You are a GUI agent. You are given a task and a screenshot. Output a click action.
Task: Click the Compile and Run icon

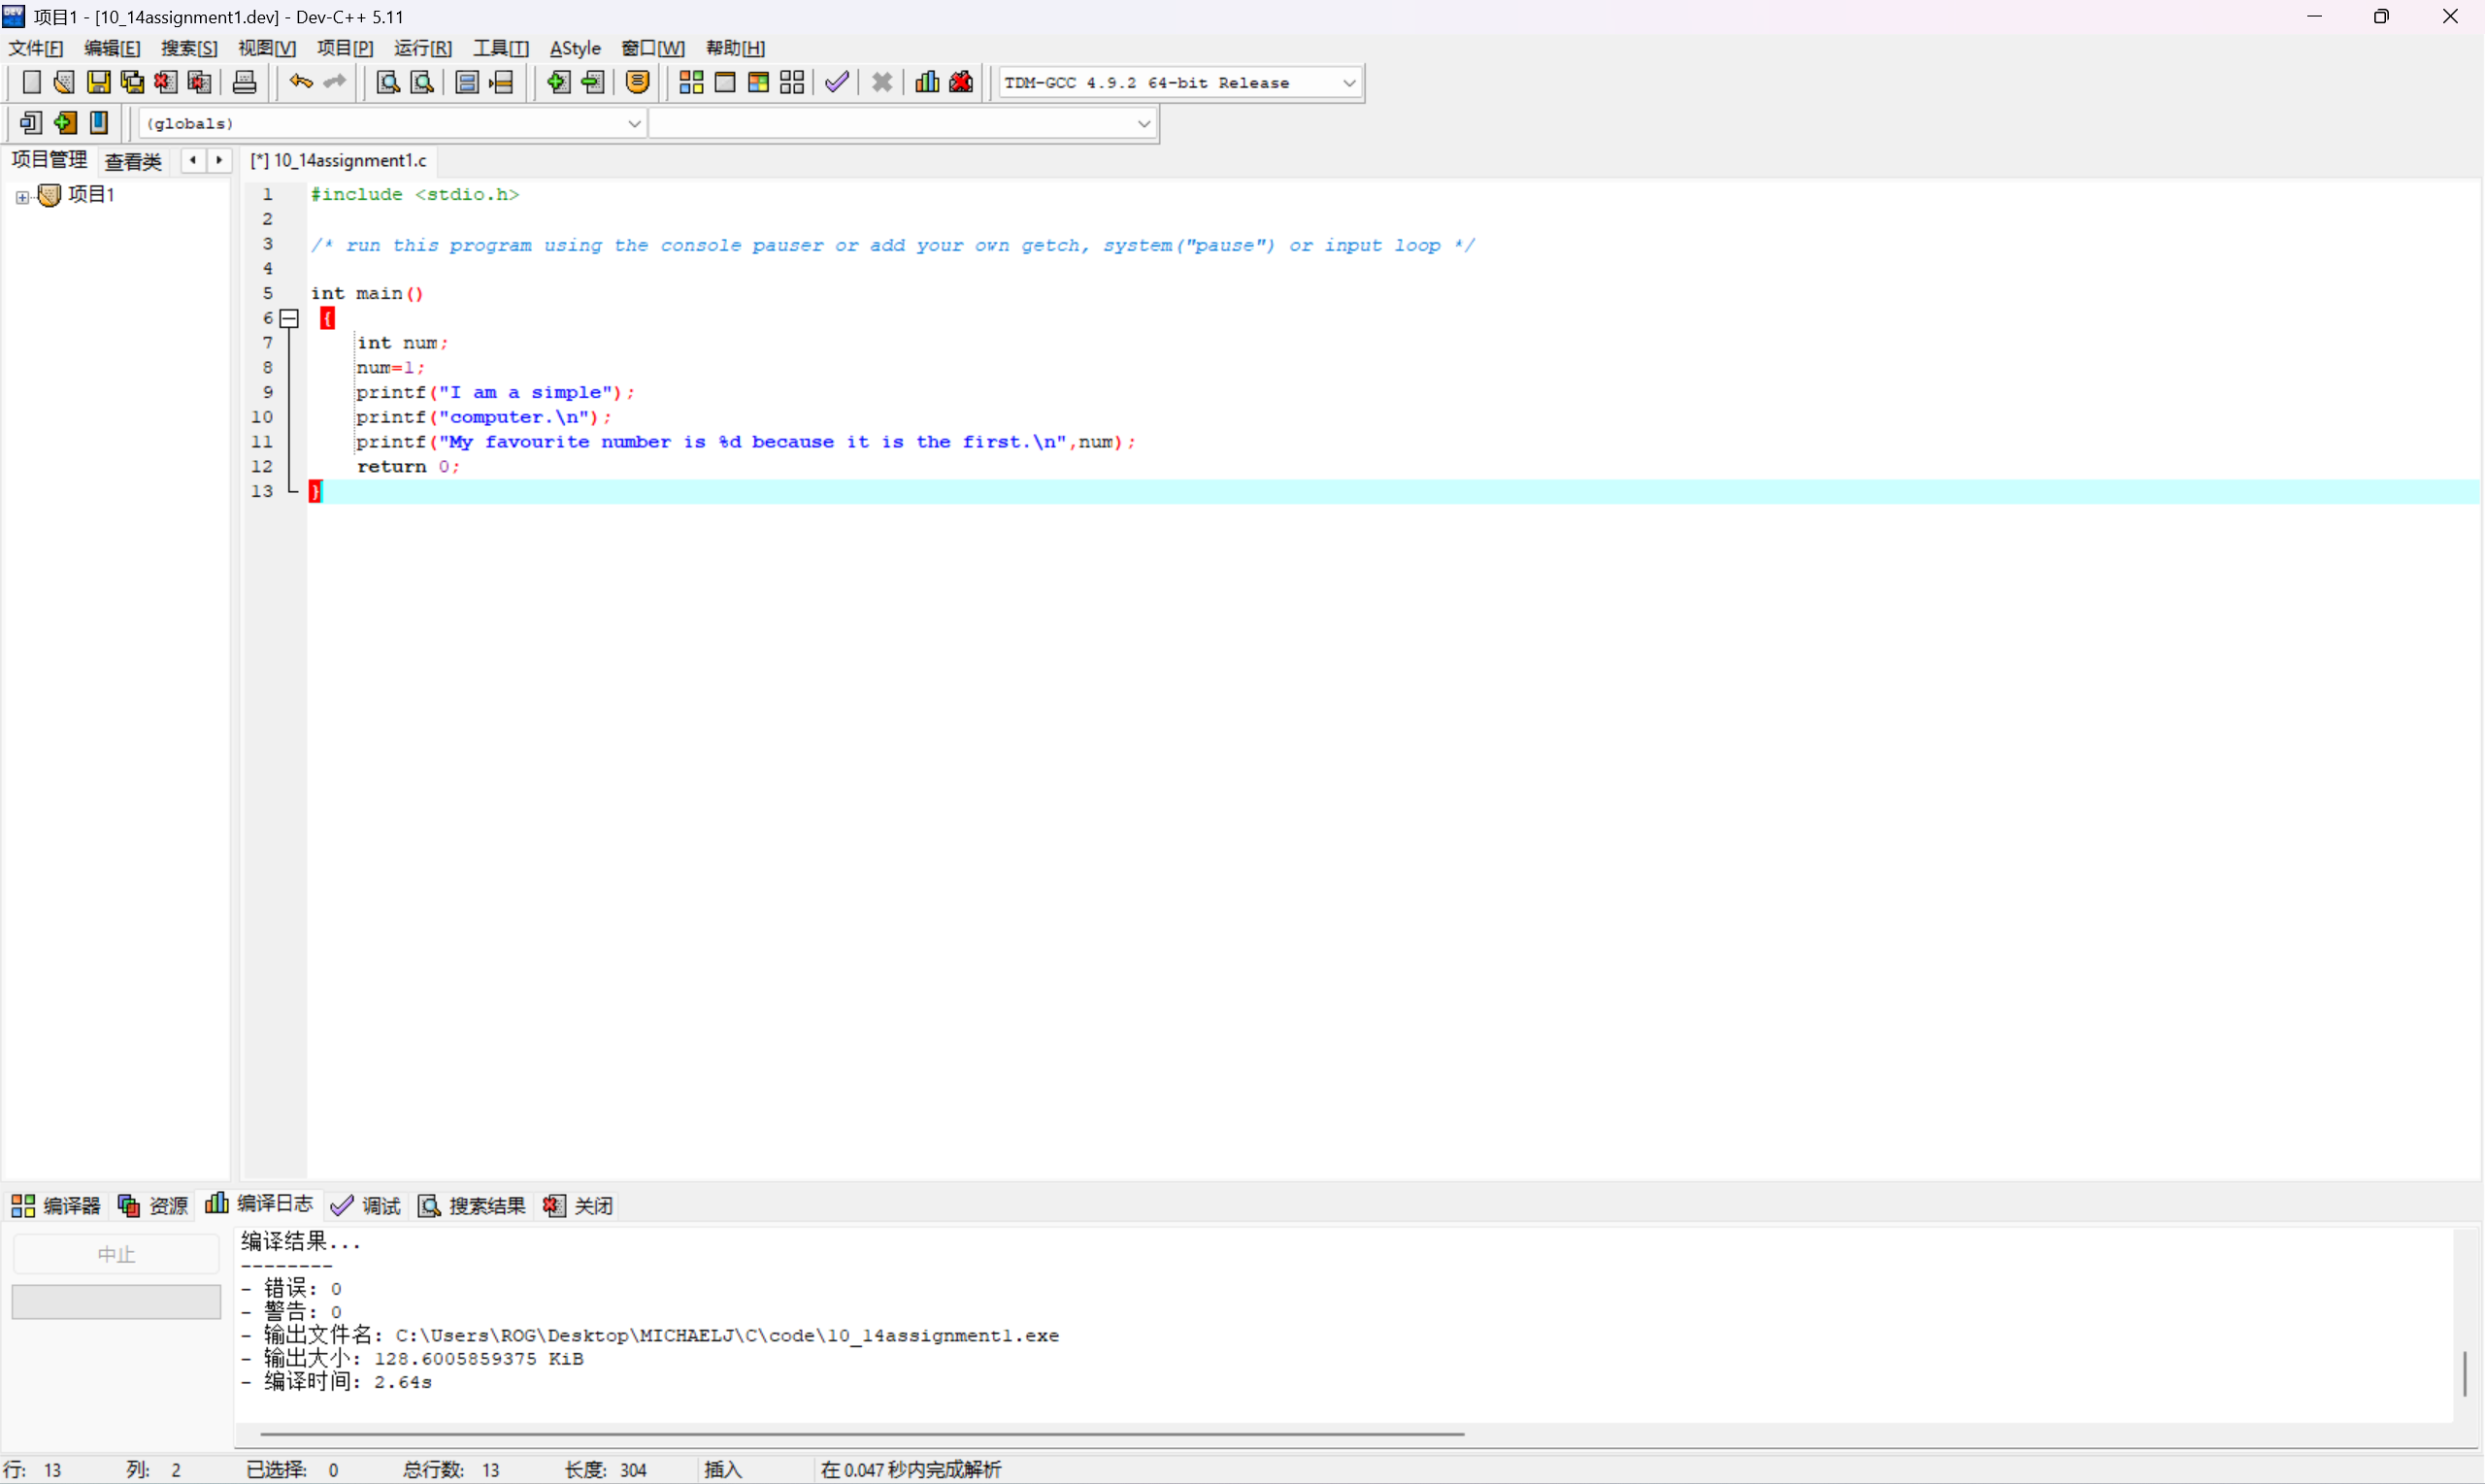pyautogui.click(x=758, y=83)
